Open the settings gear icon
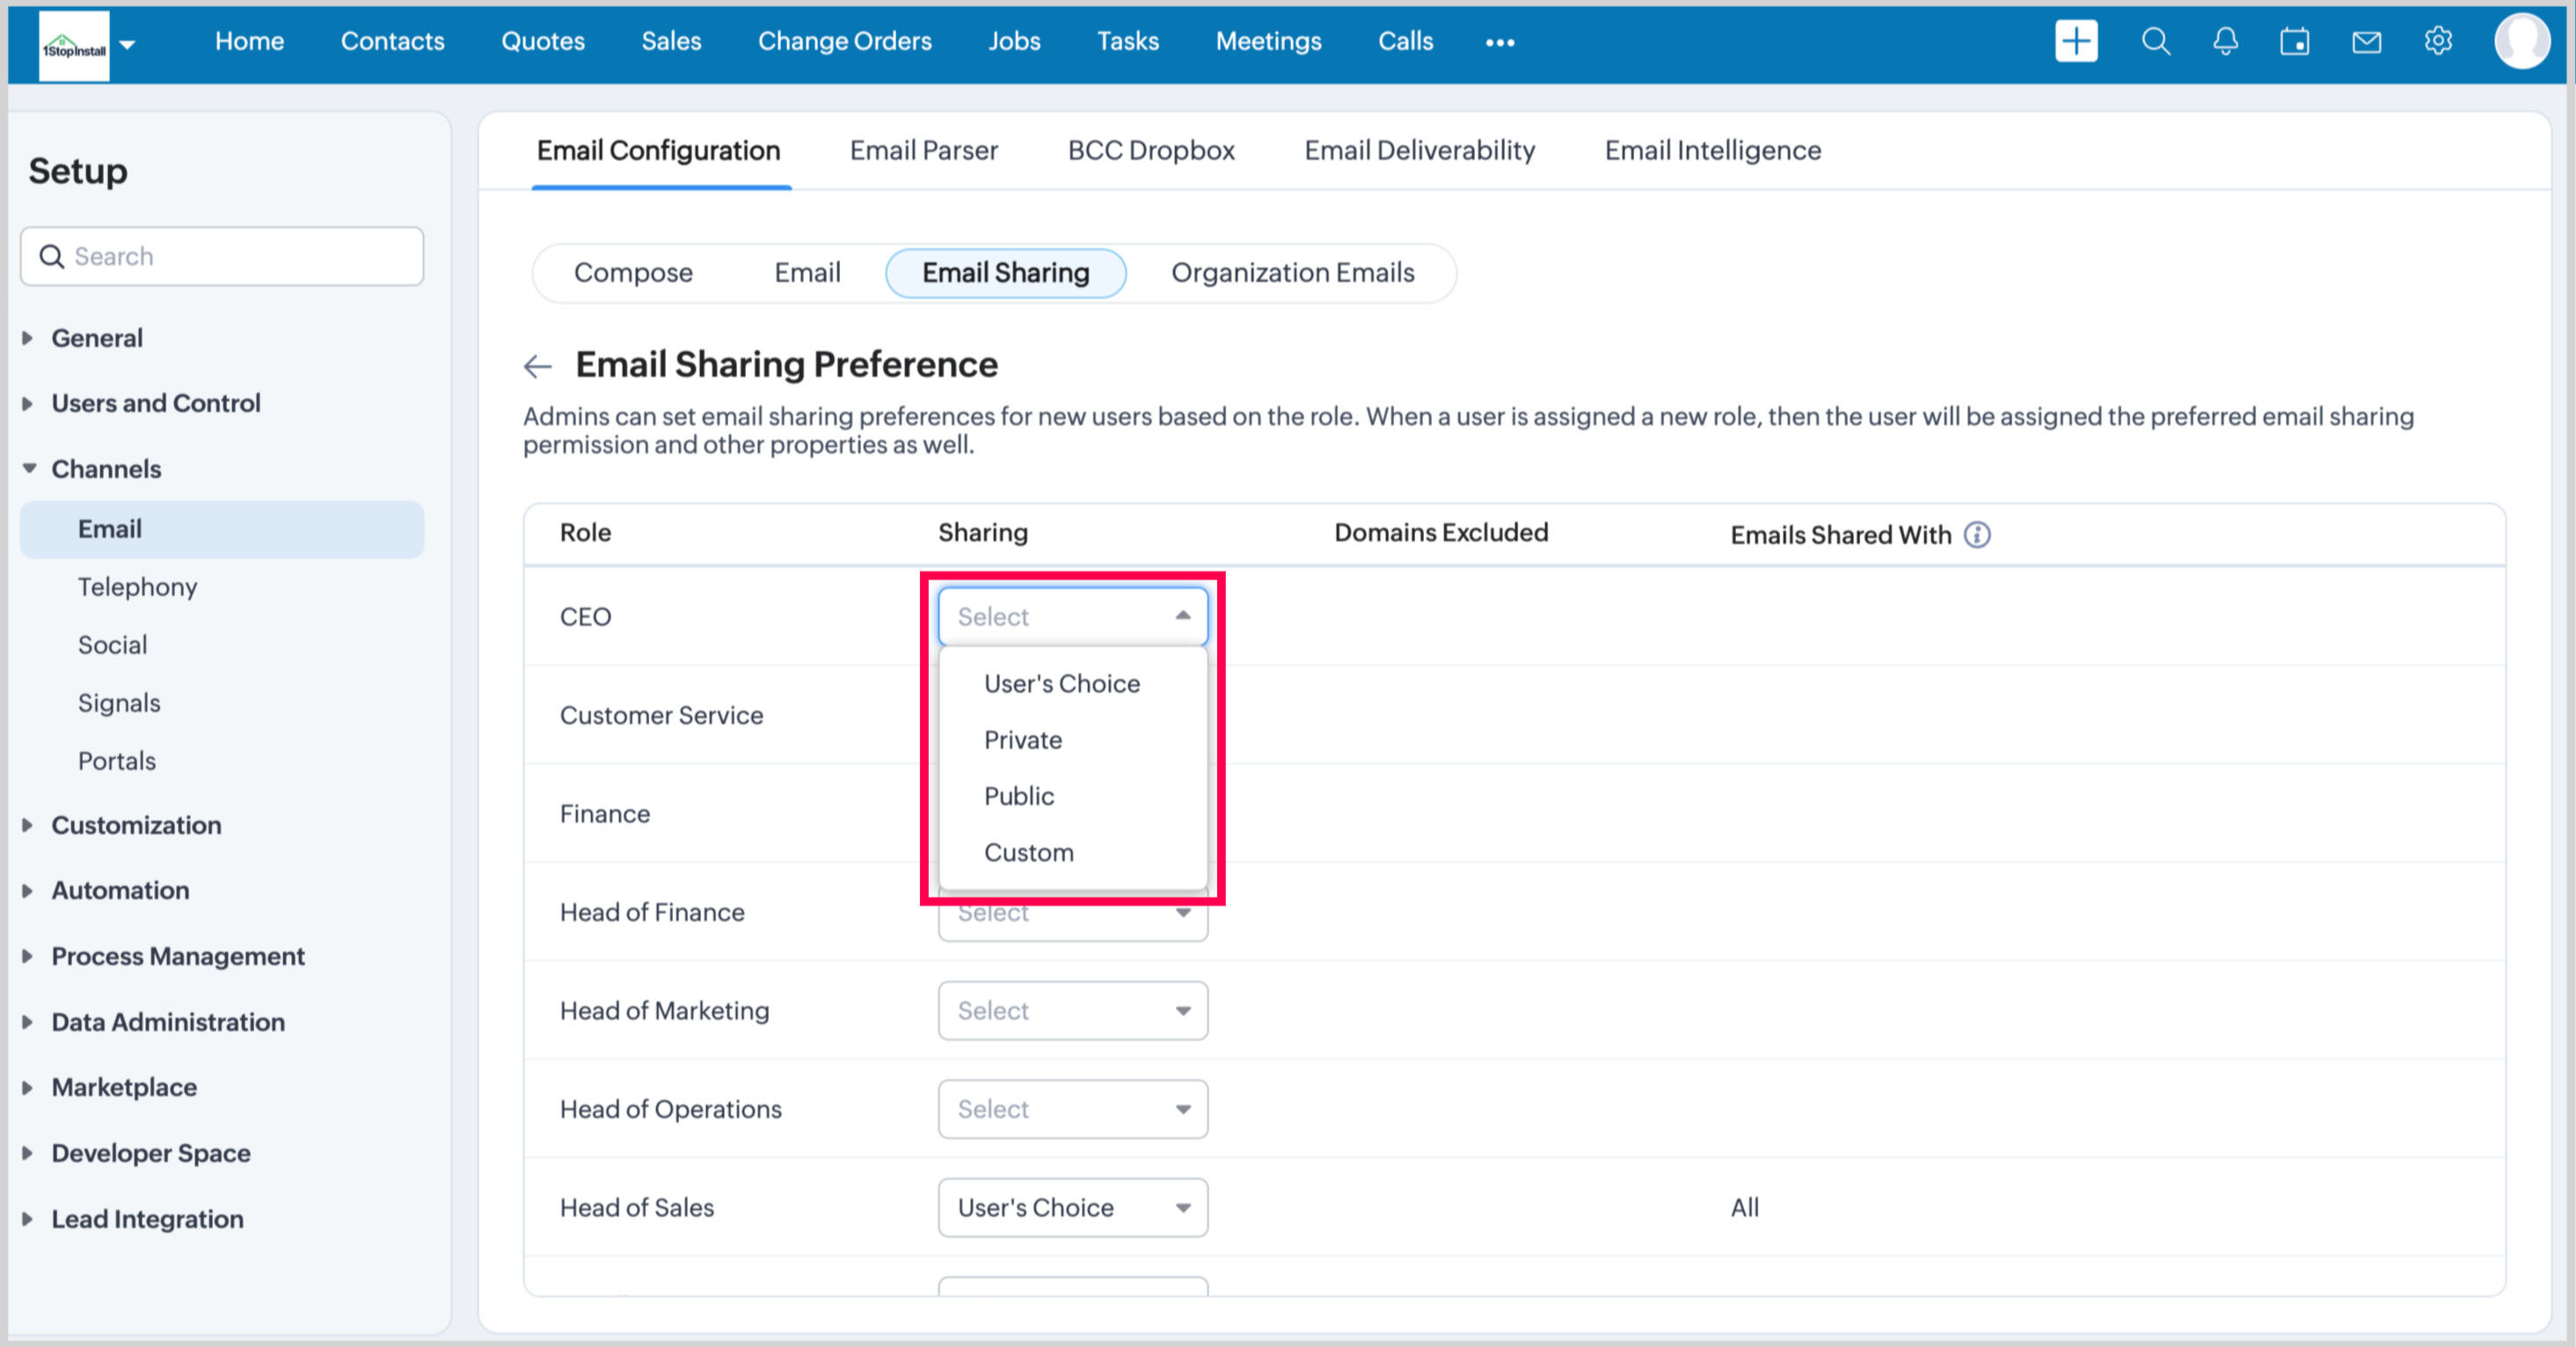 coord(2438,42)
